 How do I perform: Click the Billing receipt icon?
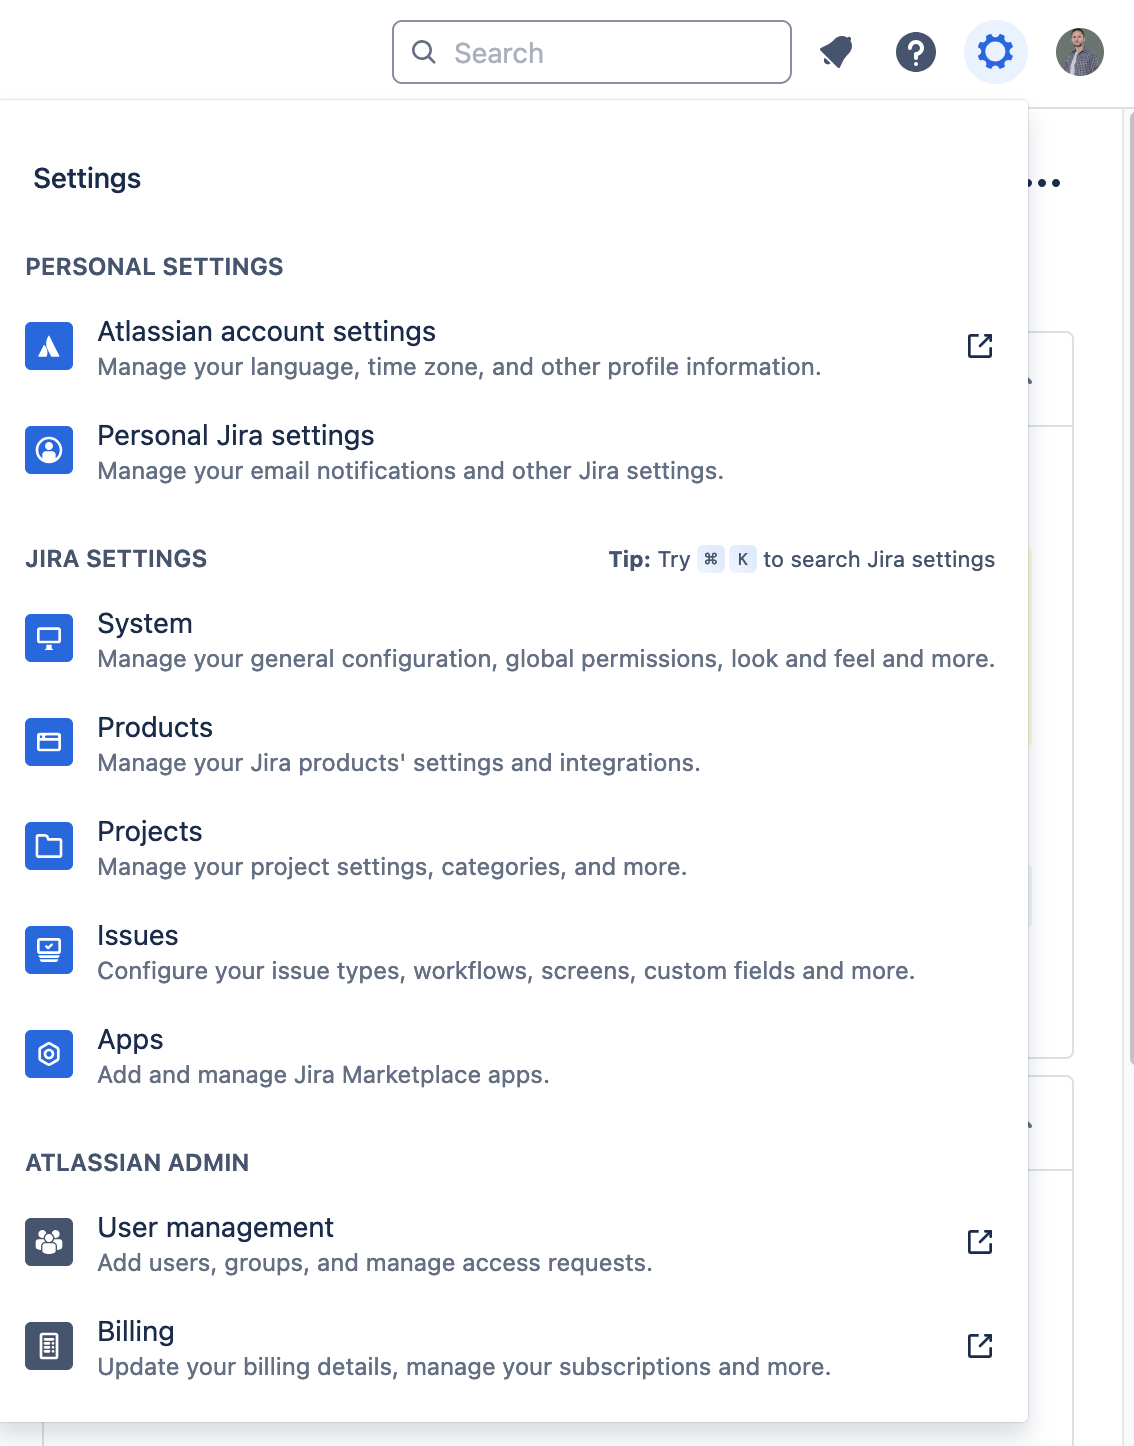[x=48, y=1346]
